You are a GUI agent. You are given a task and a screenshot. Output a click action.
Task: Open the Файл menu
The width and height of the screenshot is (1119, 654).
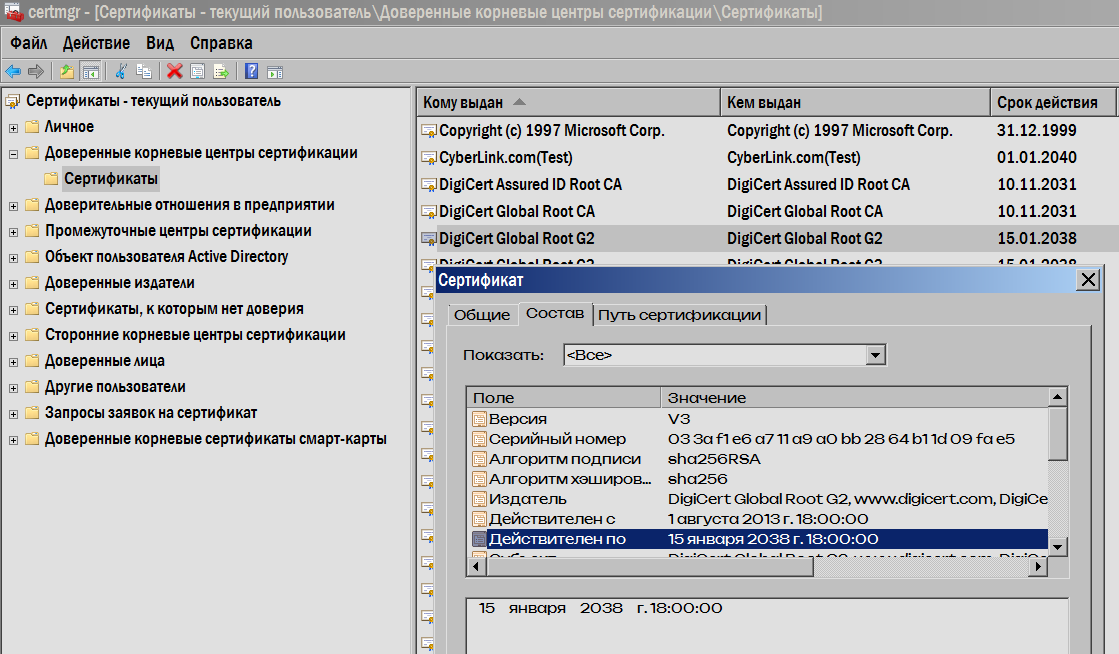pyautogui.click(x=29, y=44)
